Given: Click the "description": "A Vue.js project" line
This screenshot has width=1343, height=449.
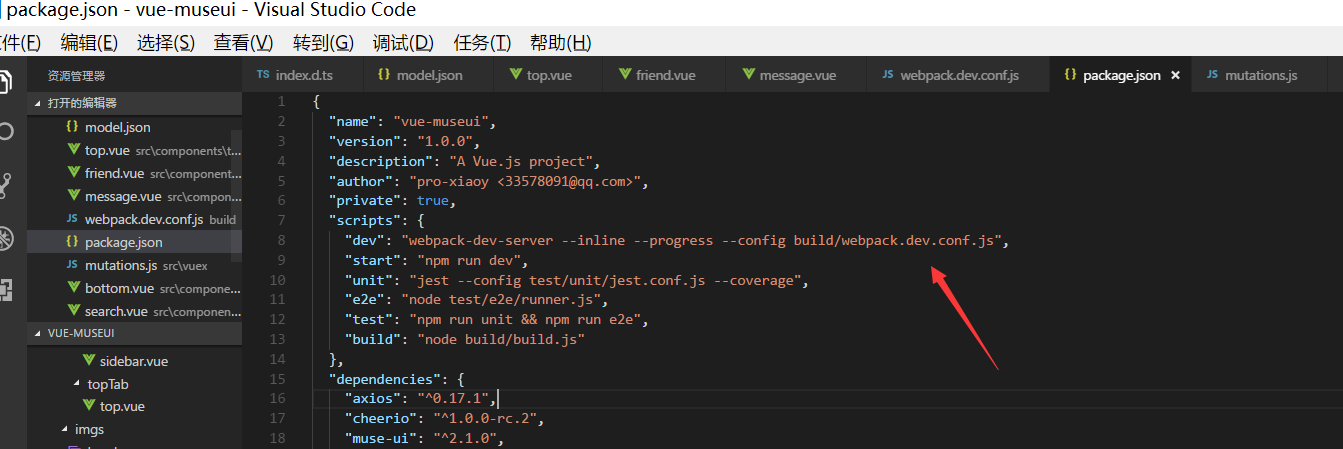Looking at the screenshot, I should 464,161.
